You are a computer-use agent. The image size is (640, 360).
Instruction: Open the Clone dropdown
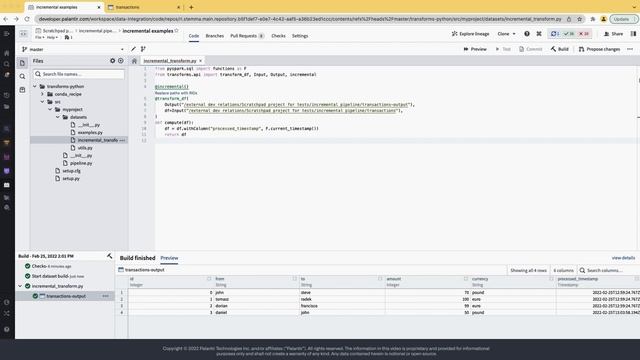(506, 34)
